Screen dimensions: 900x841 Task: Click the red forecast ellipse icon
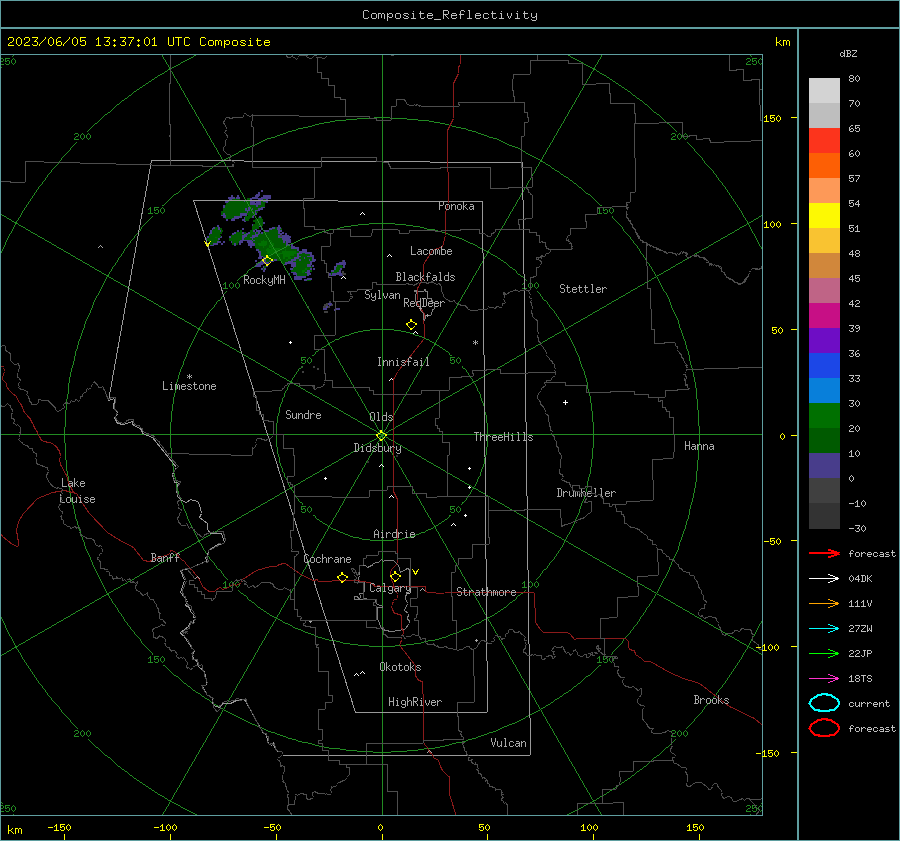tap(824, 728)
